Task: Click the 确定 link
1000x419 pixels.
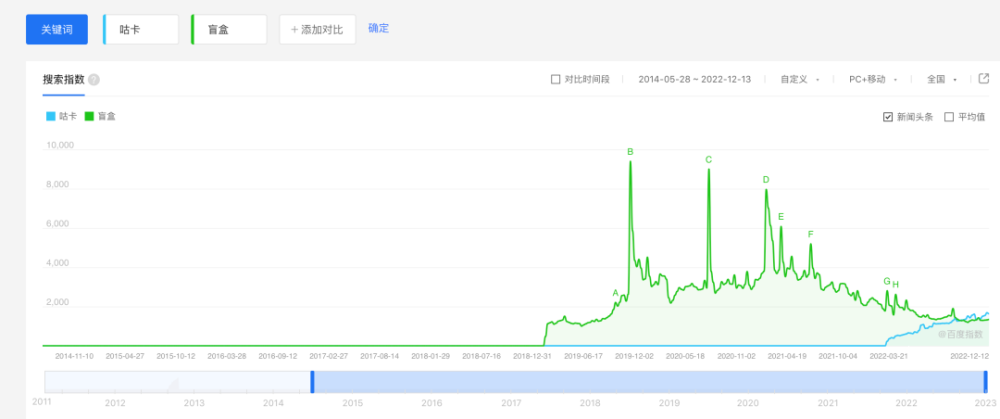Action: coord(379,28)
